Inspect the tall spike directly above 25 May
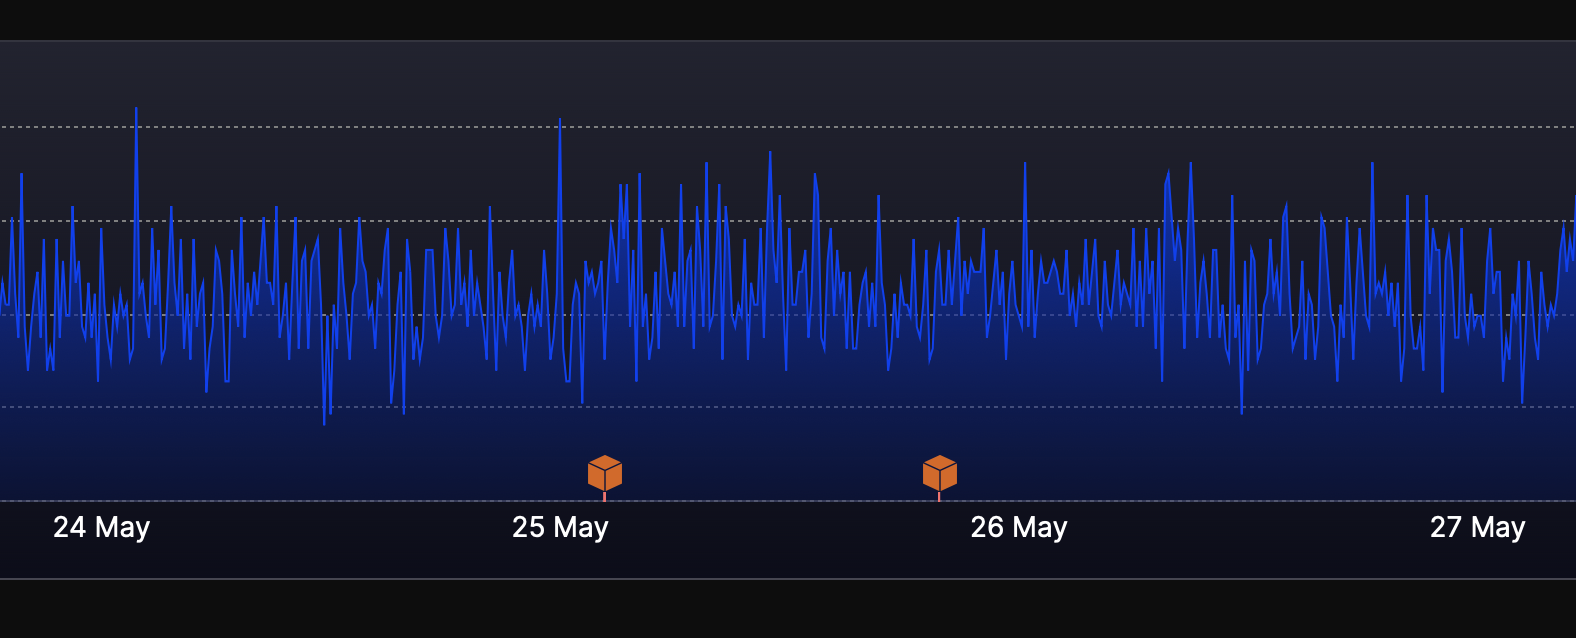Viewport: 1576px width, 638px height. pyautogui.click(x=560, y=120)
